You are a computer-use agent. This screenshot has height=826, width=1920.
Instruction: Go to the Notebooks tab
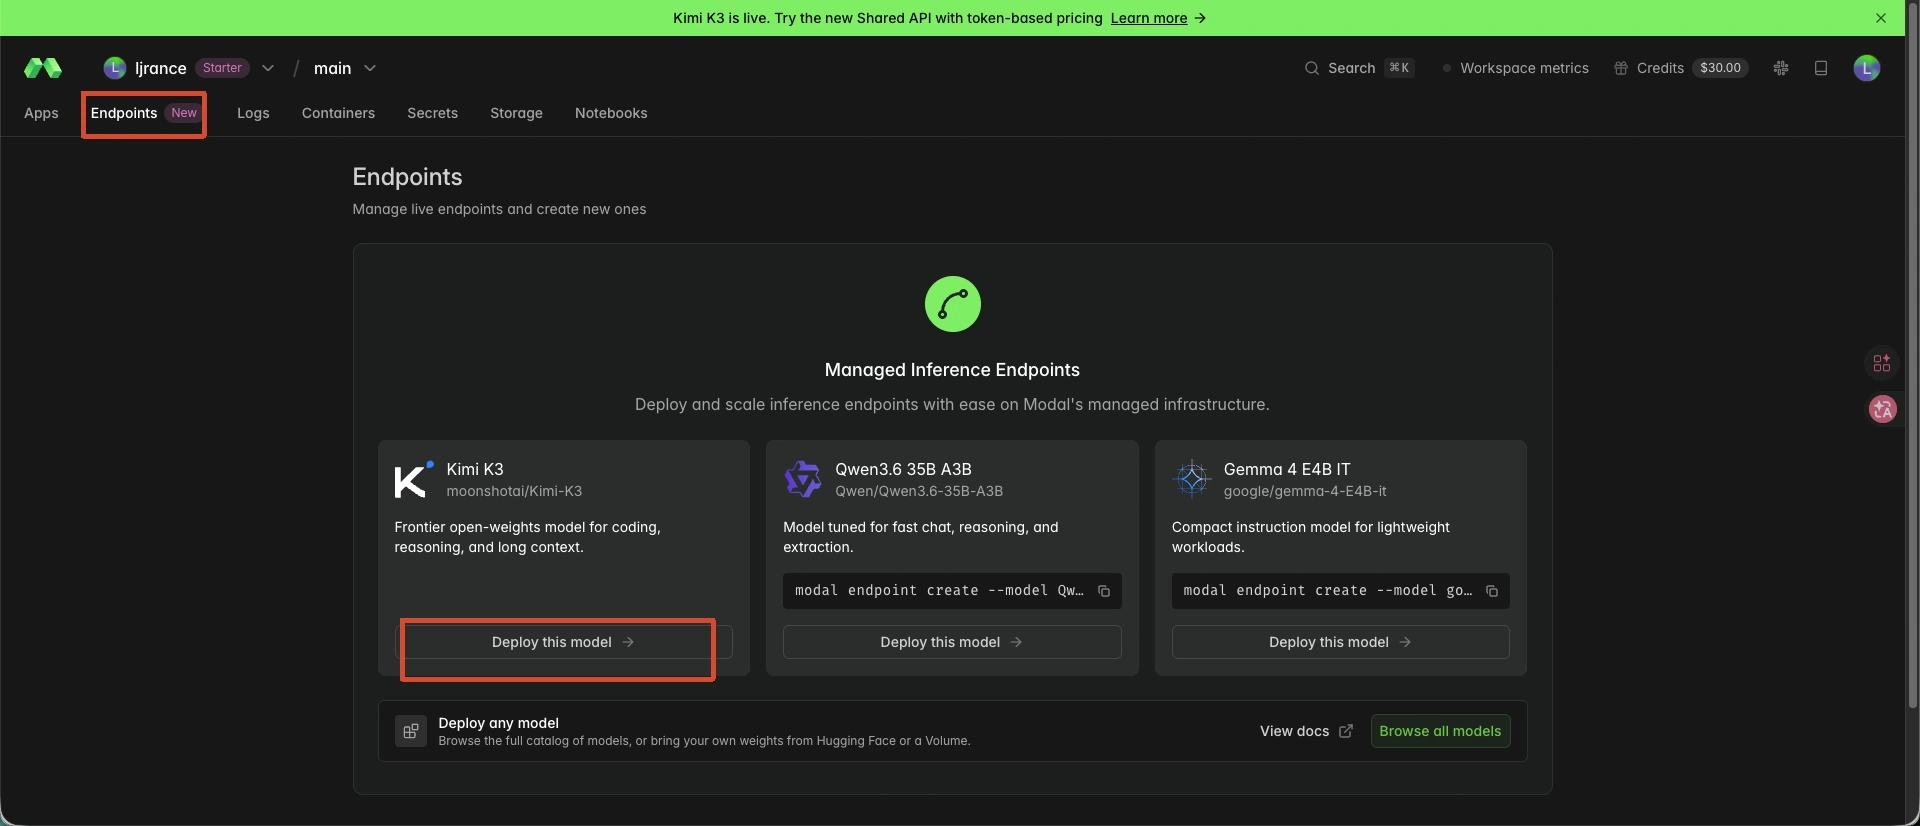pyautogui.click(x=611, y=113)
